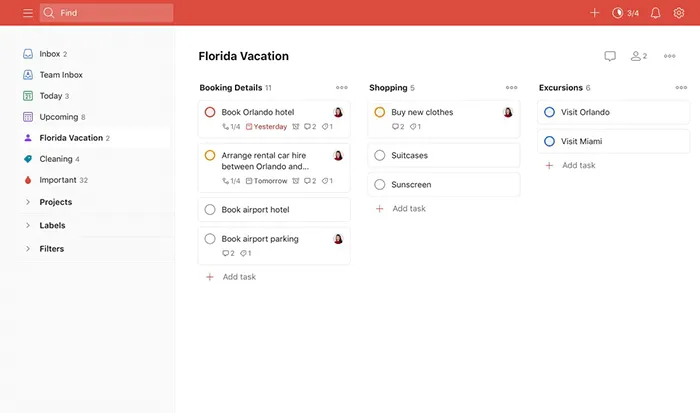Screen dimensions: 700x413
Task: Select the Florida Vacation sidebar item
Action: tap(95, 138)
